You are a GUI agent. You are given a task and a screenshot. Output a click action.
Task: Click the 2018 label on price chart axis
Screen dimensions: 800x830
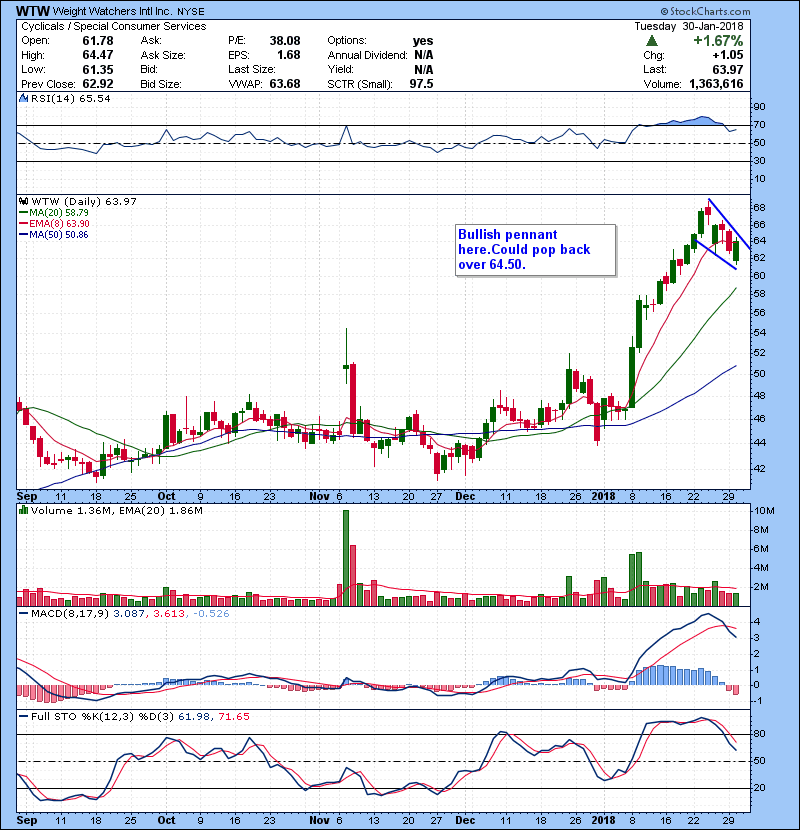[603, 497]
